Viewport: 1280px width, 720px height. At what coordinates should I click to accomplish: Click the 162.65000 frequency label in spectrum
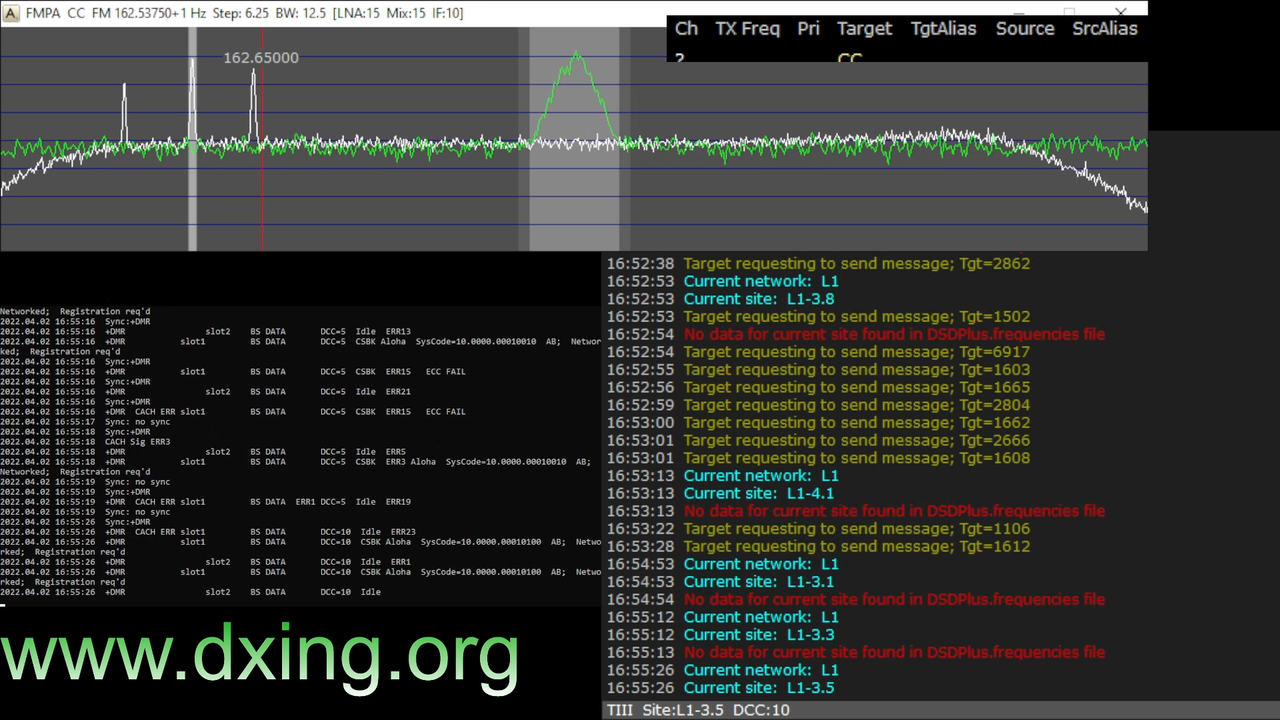pyautogui.click(x=260, y=58)
